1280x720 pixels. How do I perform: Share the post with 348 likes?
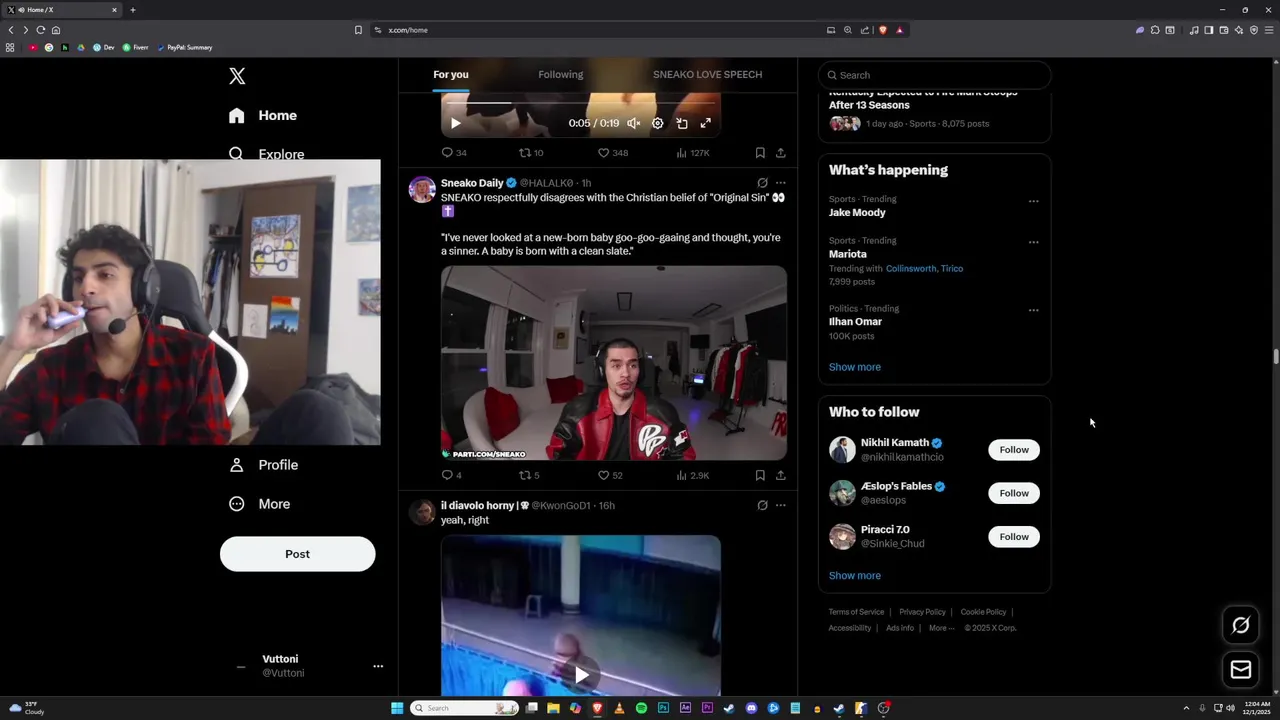tap(781, 153)
